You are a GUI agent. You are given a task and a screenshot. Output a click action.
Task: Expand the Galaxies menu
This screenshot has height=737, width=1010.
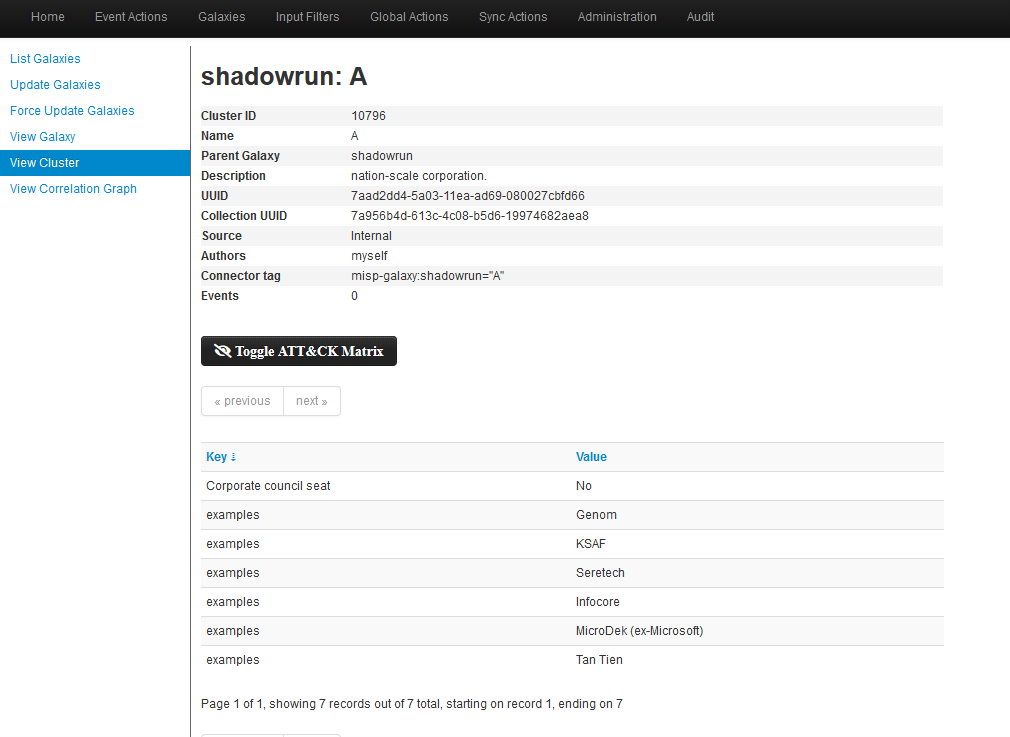coord(221,17)
